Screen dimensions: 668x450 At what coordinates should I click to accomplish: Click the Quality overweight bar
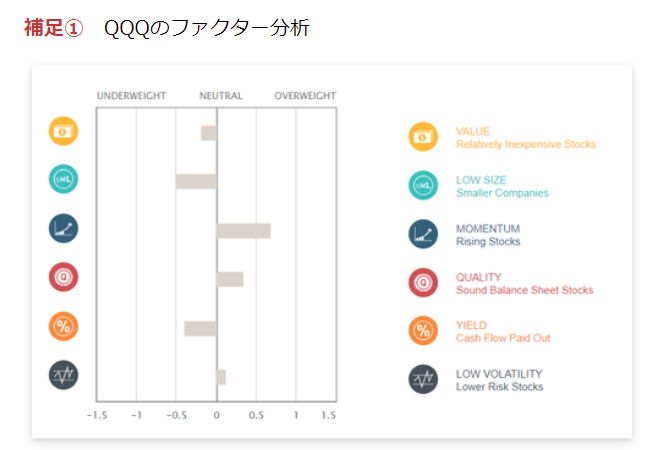pyautogui.click(x=230, y=280)
